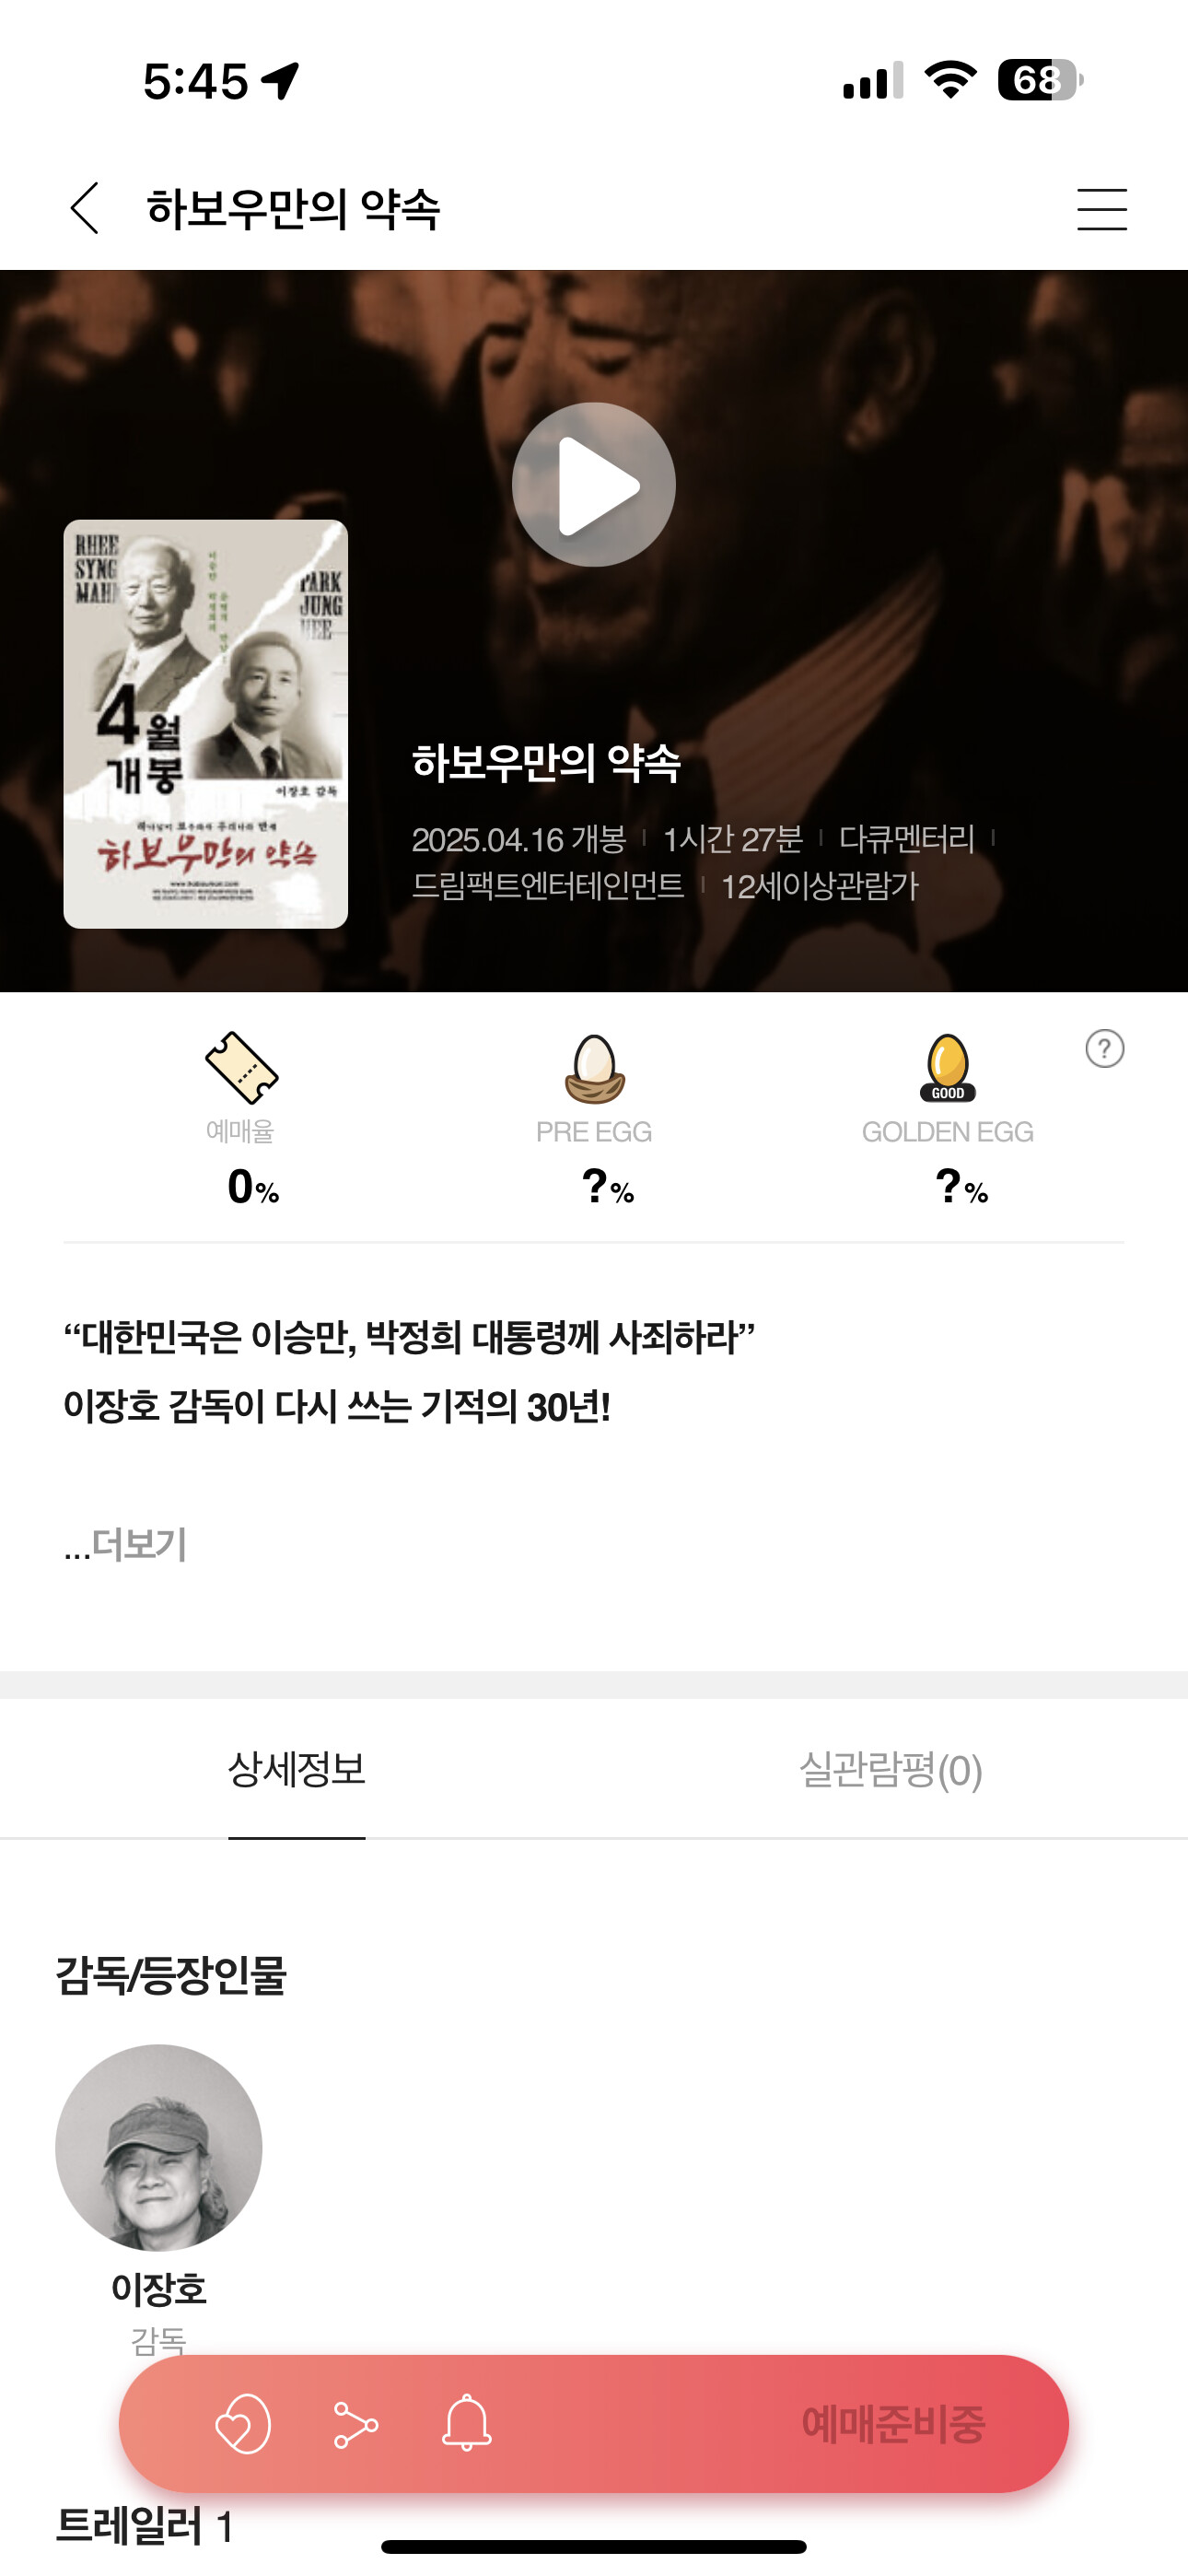Screen dimensions: 1188x2576
Task: Switch to the 상세정보 tab
Action: (x=297, y=1769)
